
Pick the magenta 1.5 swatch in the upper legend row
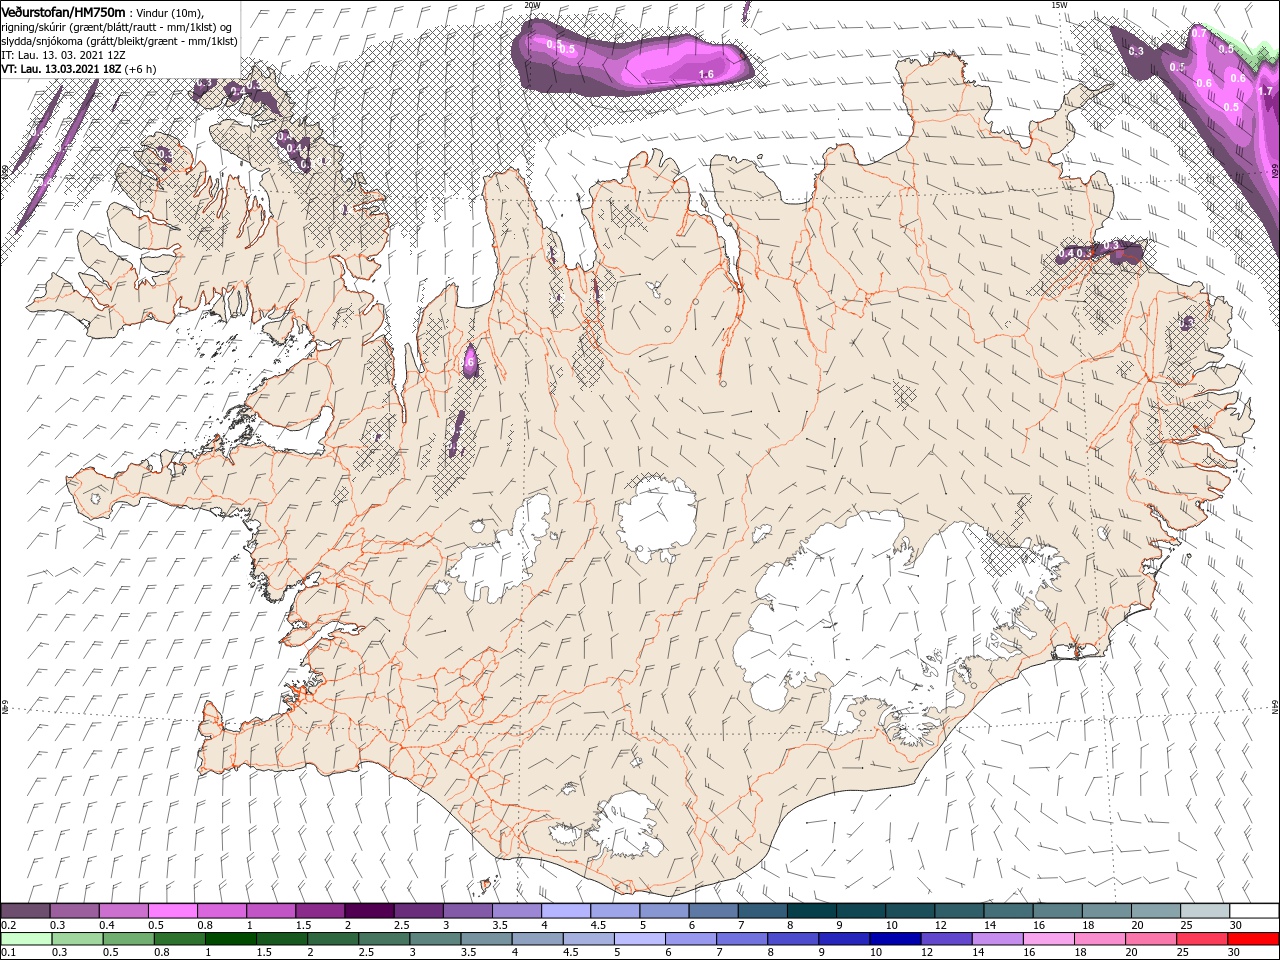pos(320,910)
